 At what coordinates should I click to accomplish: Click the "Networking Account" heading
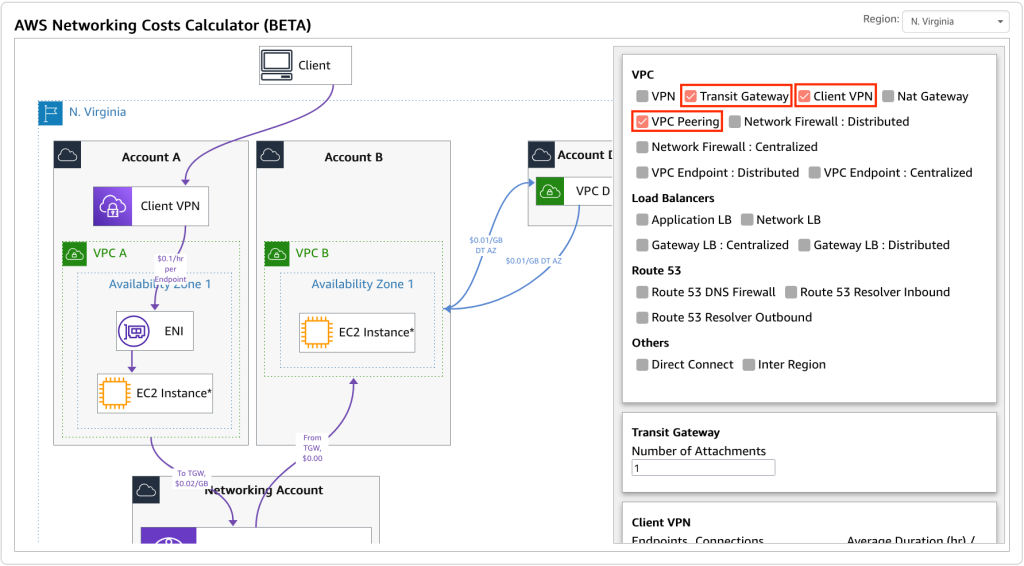coord(264,490)
